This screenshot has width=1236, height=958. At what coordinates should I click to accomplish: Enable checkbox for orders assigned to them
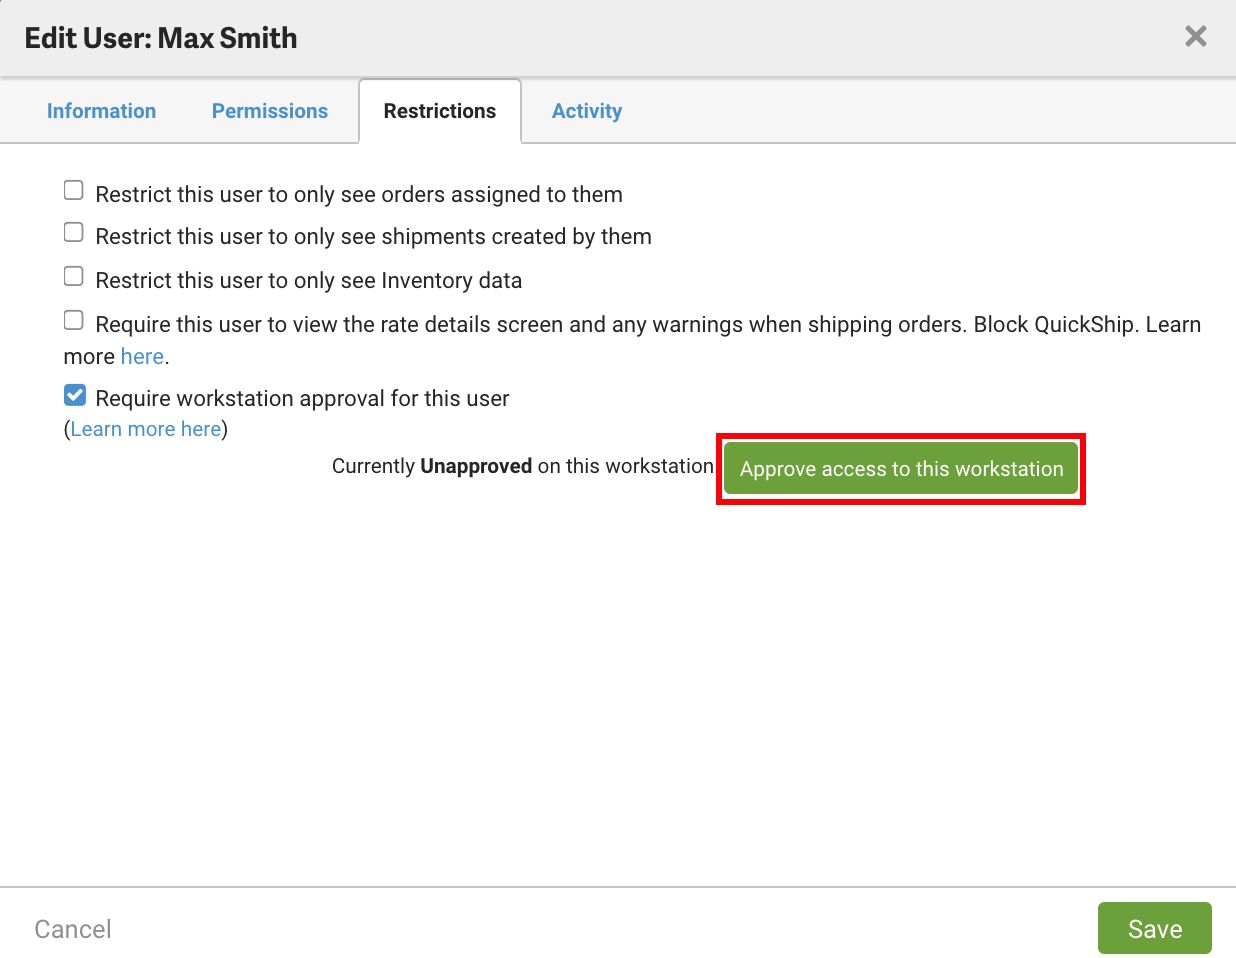[x=74, y=191]
